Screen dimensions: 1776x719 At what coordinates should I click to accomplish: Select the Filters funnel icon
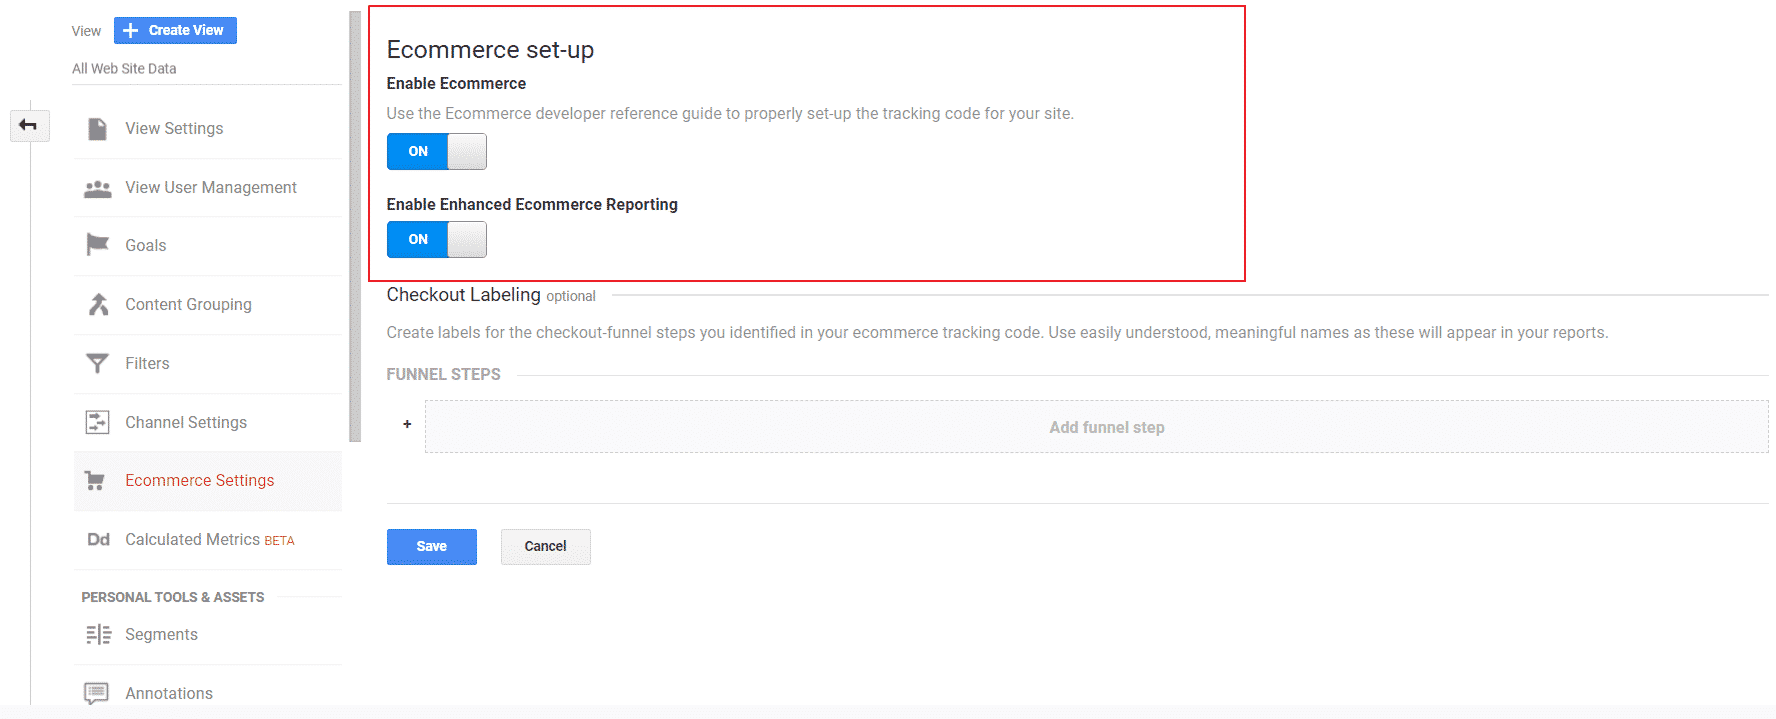[97, 363]
